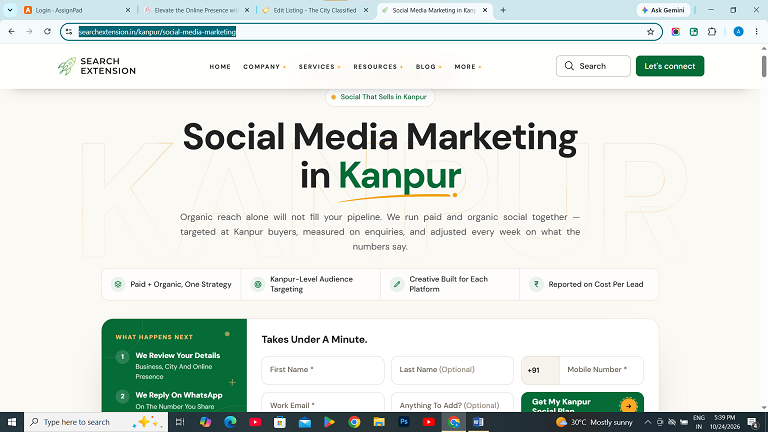Open Microsoft Edge from the taskbar
768x432 pixels.
click(x=230, y=422)
